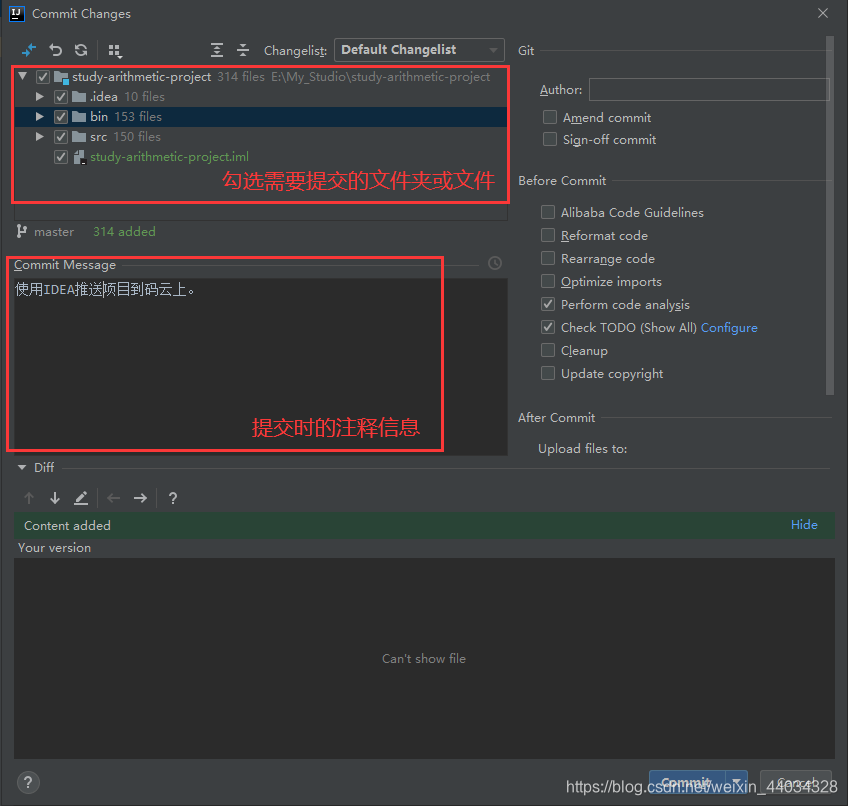Uncheck the src folder checkbox

(61, 137)
